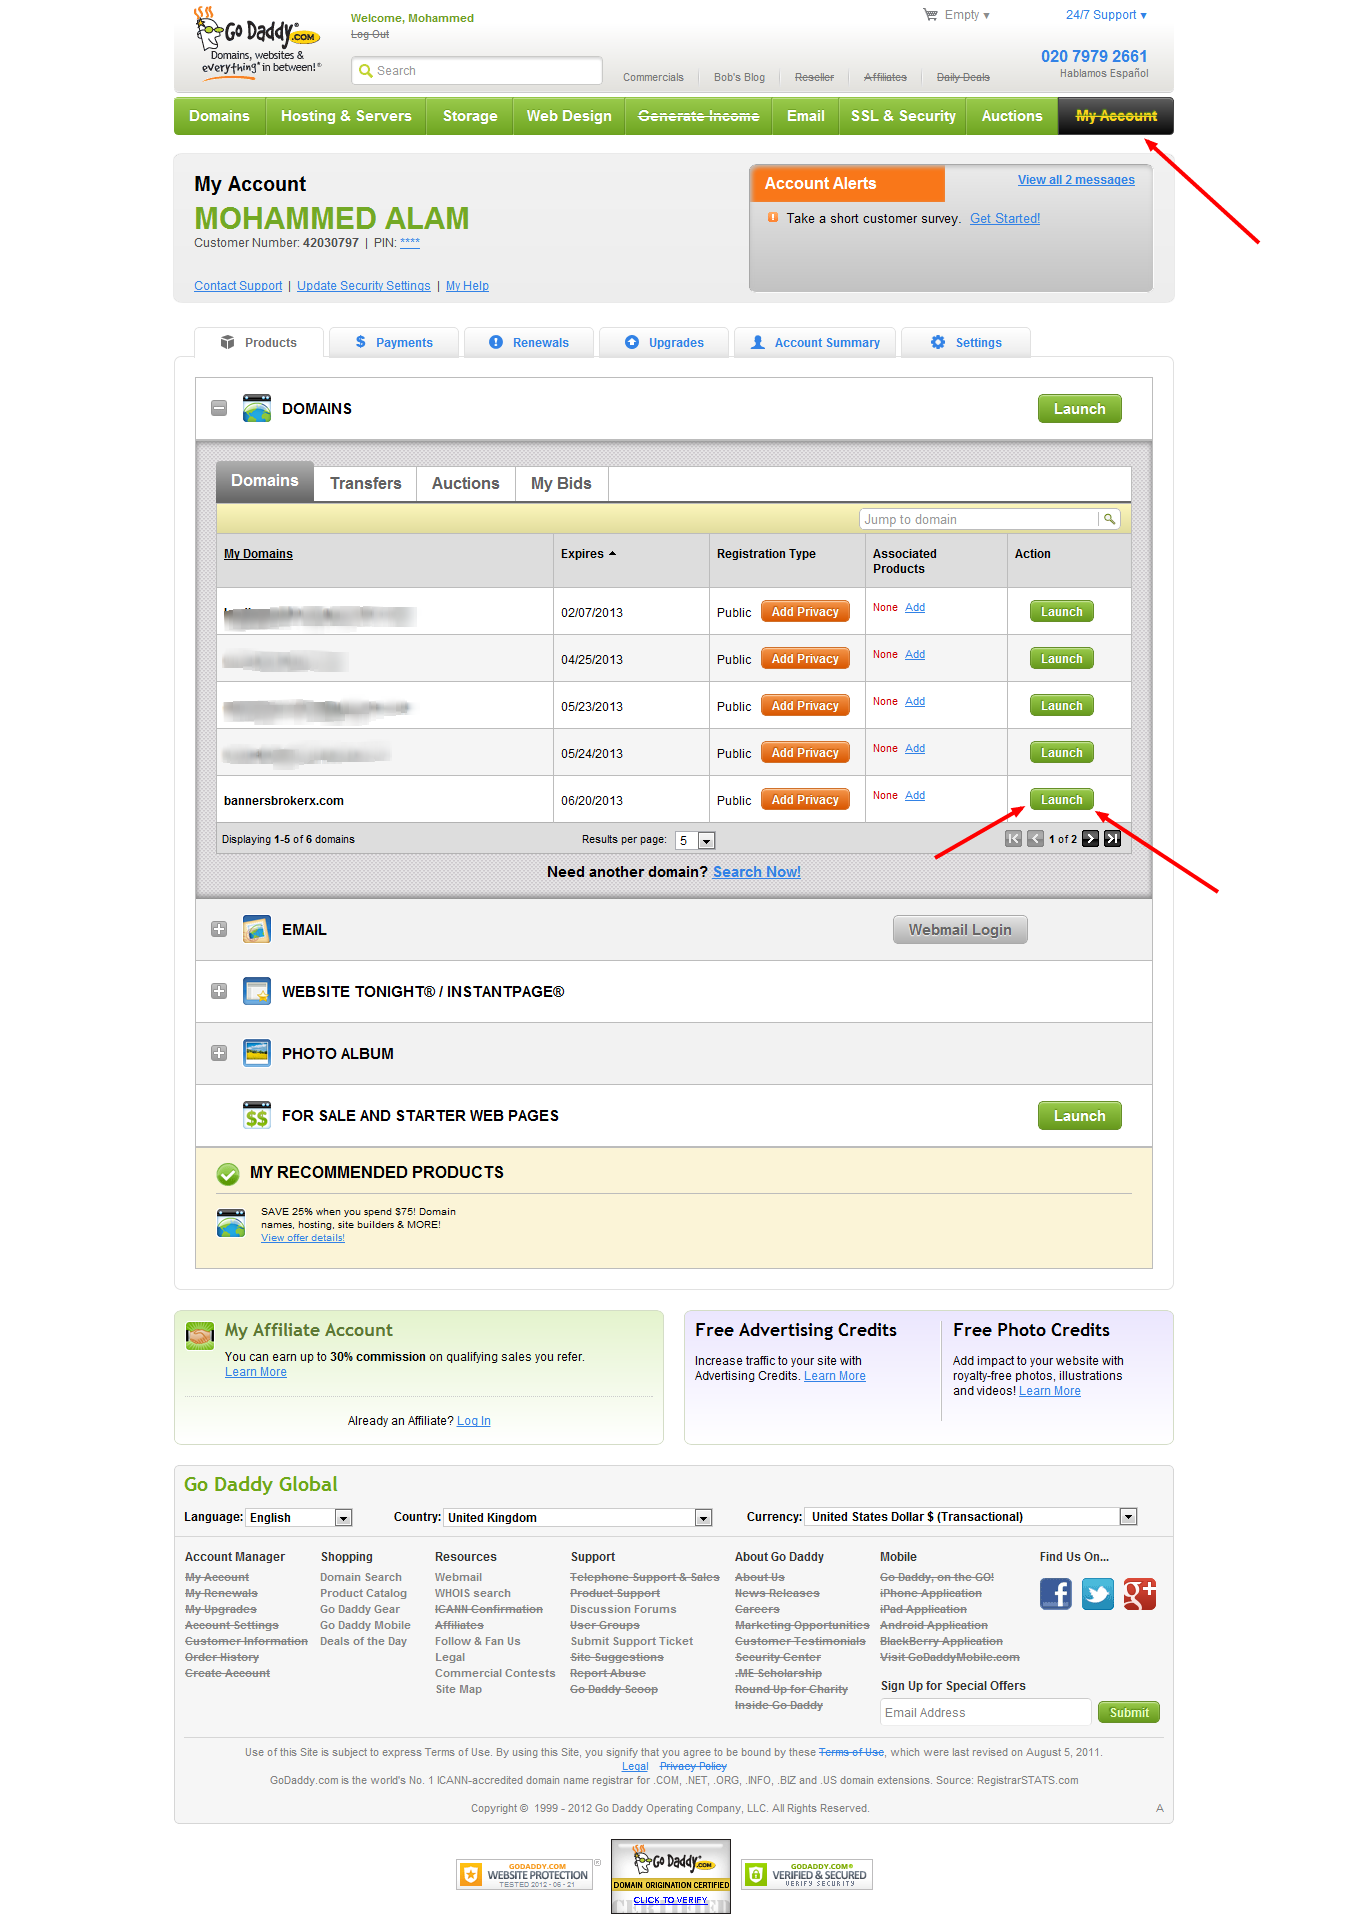Open the Products tab
1349x1923 pixels.
259,342
